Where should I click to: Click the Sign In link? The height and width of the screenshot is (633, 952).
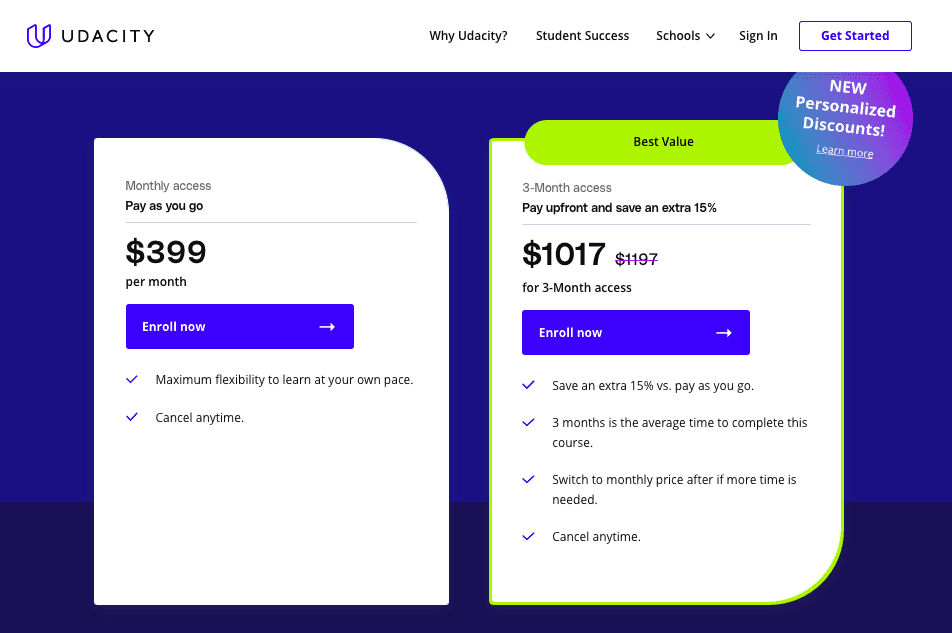tap(758, 35)
